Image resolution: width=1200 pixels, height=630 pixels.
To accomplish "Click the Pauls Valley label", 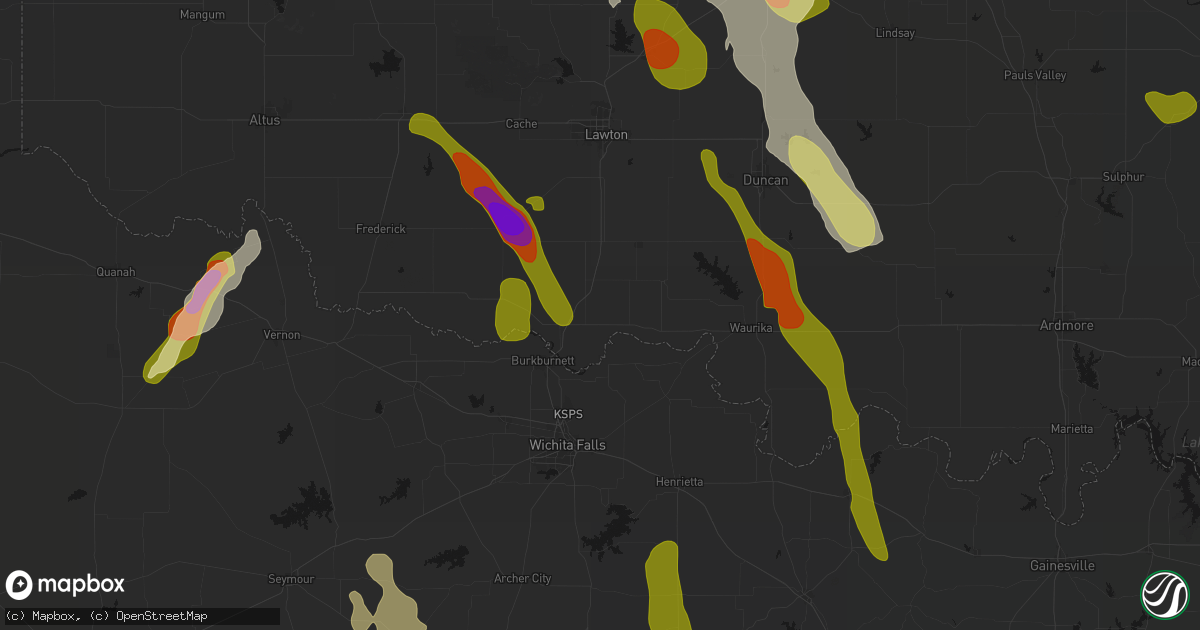I will tap(1035, 76).
